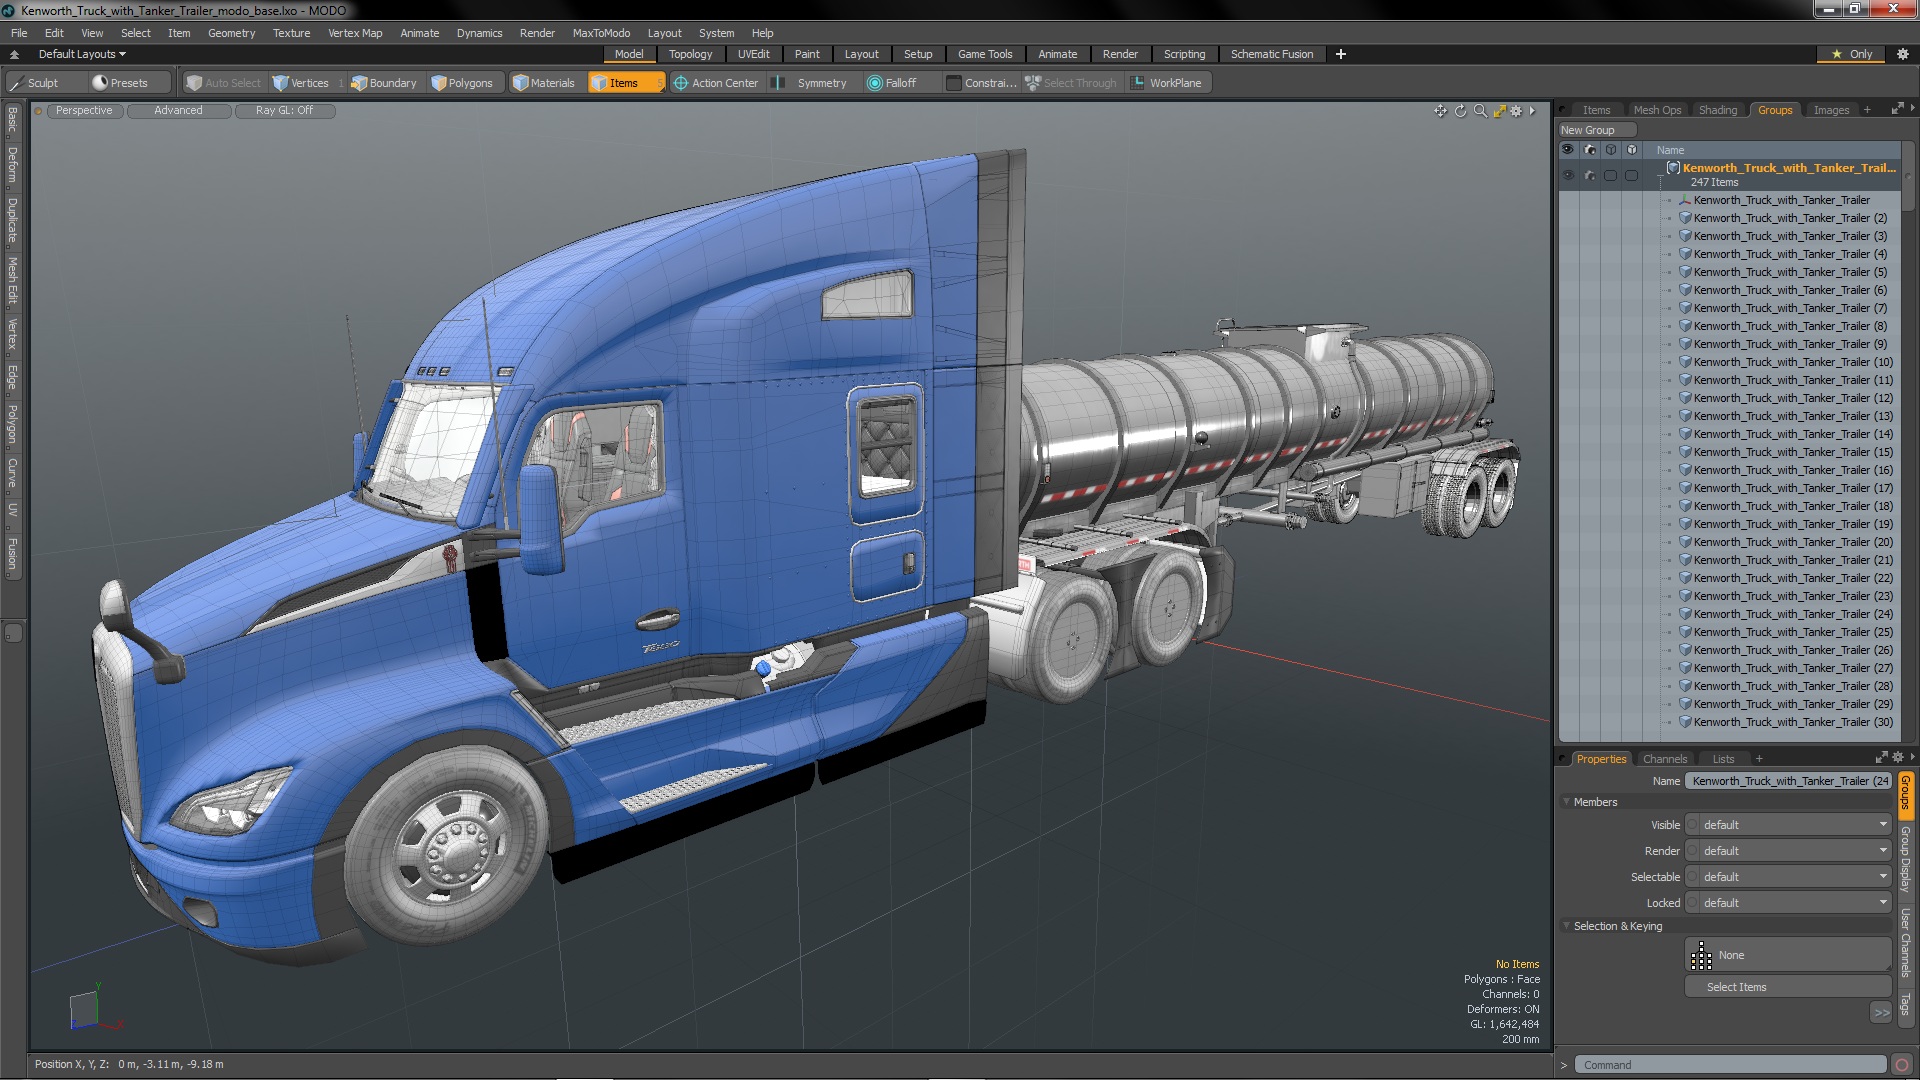
Task: Click the New Group button
Action: click(1596, 130)
